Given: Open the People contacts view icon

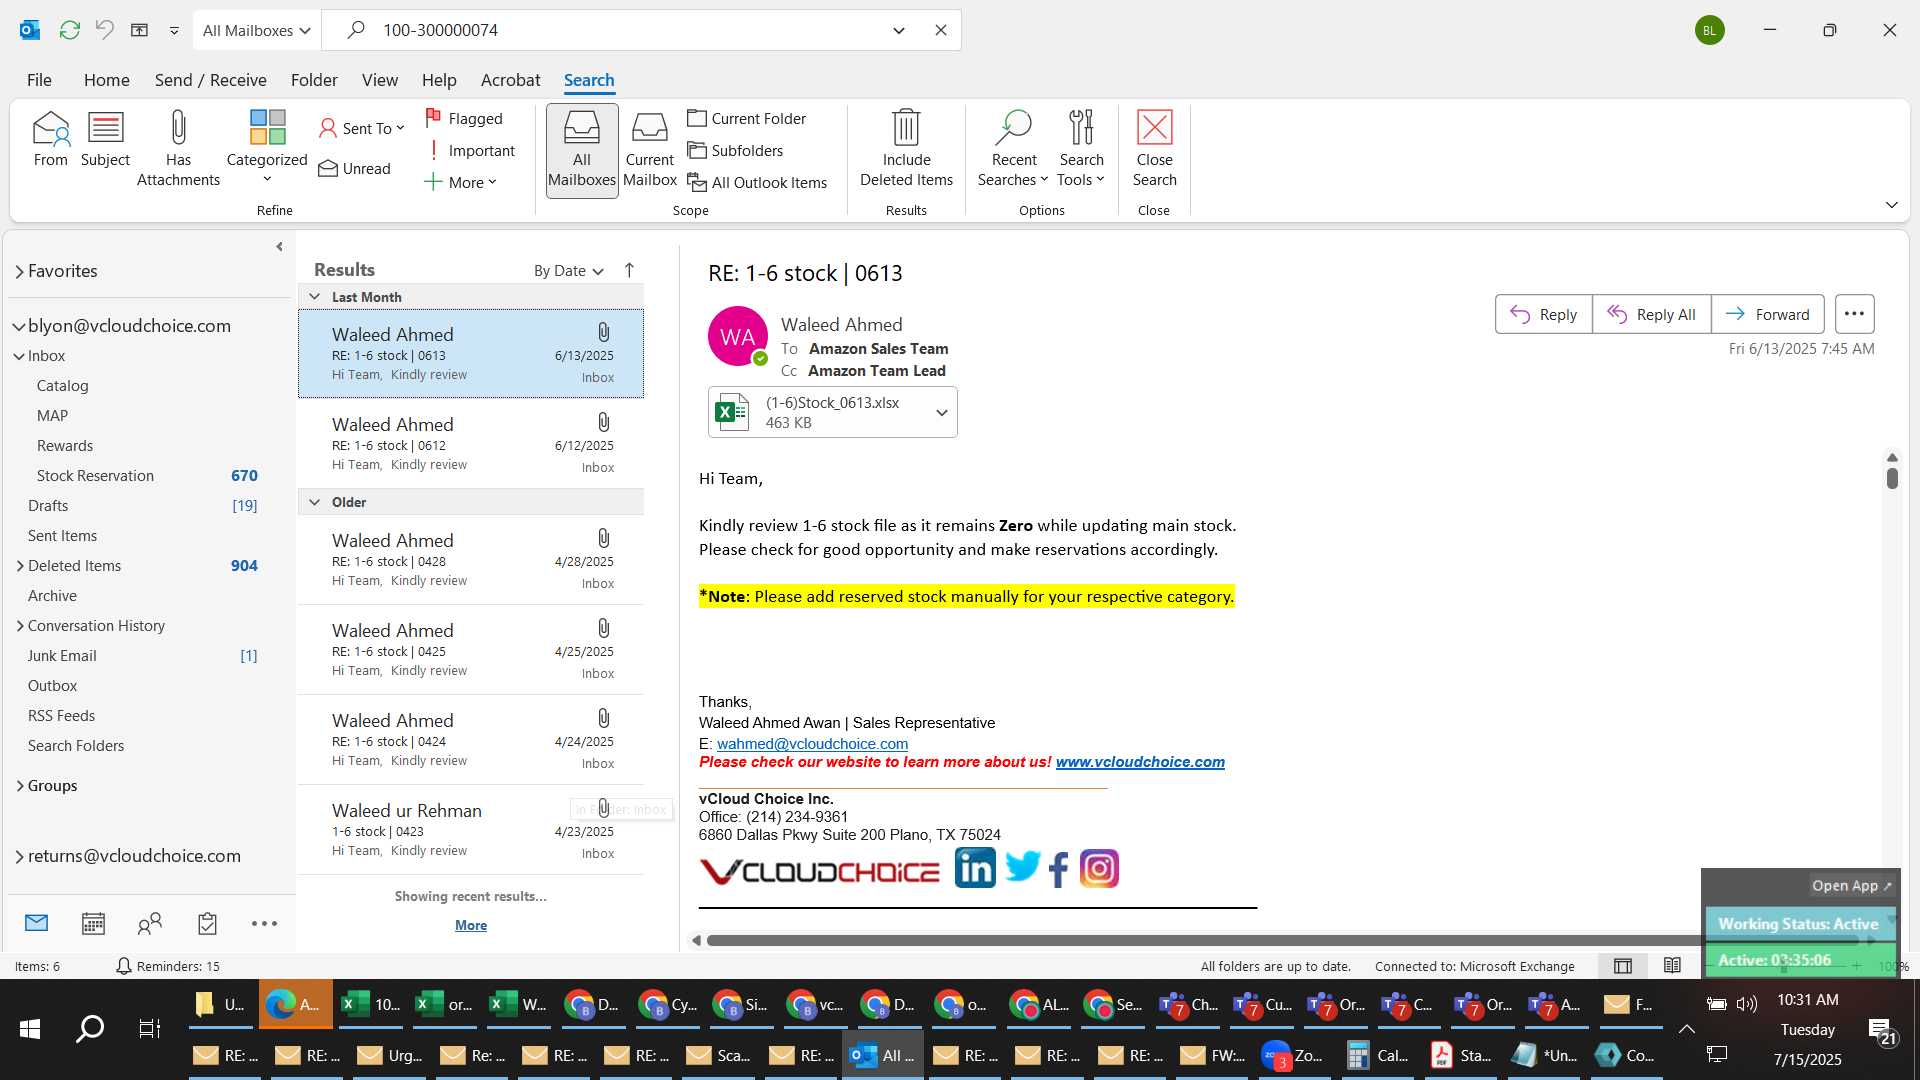Looking at the screenshot, I should (x=150, y=923).
